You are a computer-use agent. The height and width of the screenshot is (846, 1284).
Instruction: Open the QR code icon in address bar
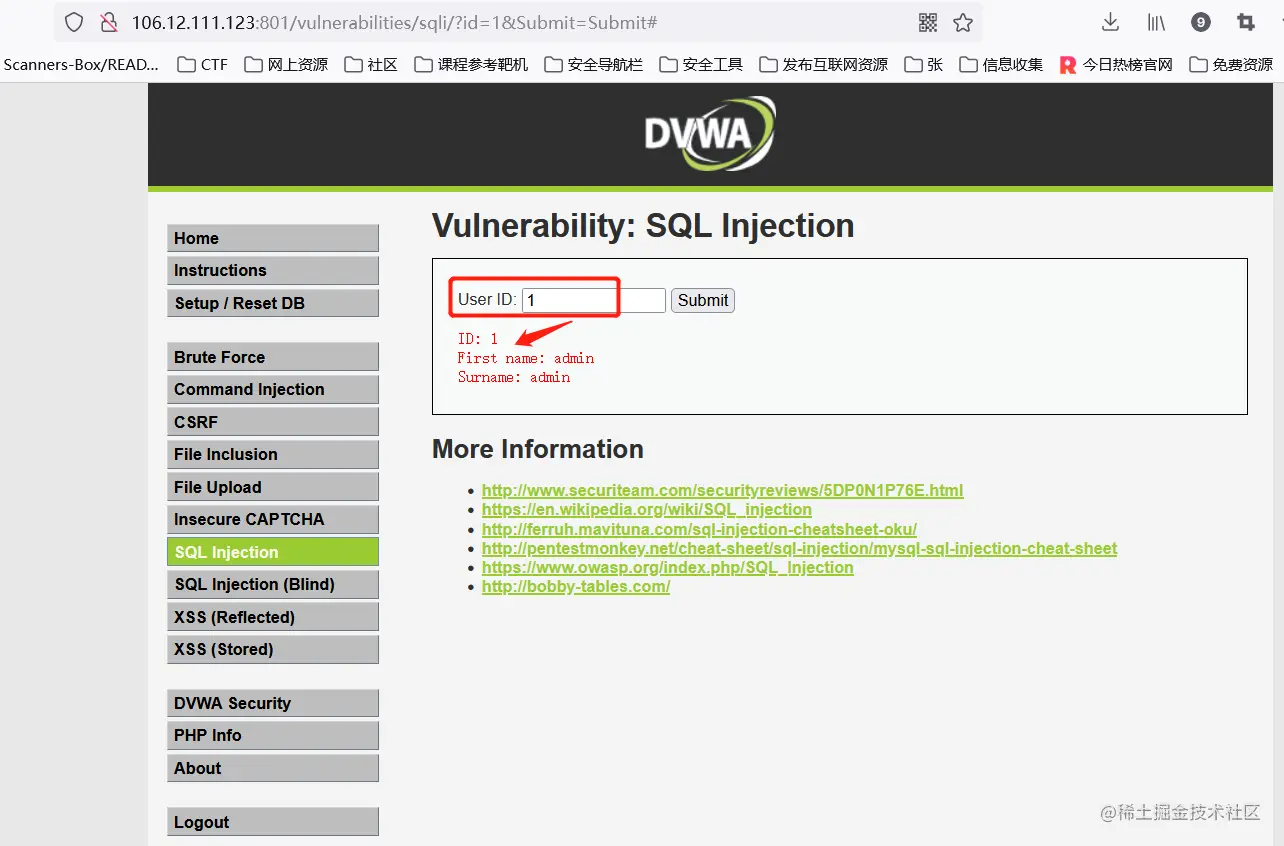[928, 22]
